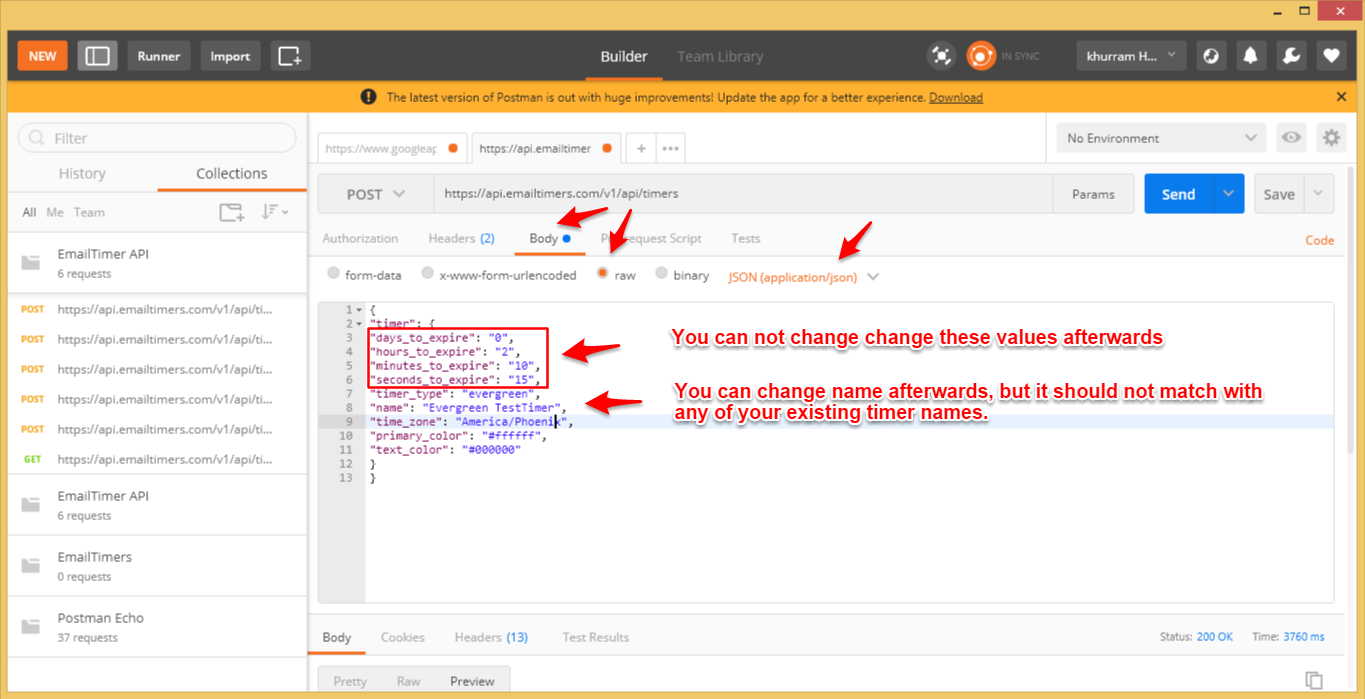The width and height of the screenshot is (1365, 699).
Task: Click the Filter search field
Action: [157, 138]
